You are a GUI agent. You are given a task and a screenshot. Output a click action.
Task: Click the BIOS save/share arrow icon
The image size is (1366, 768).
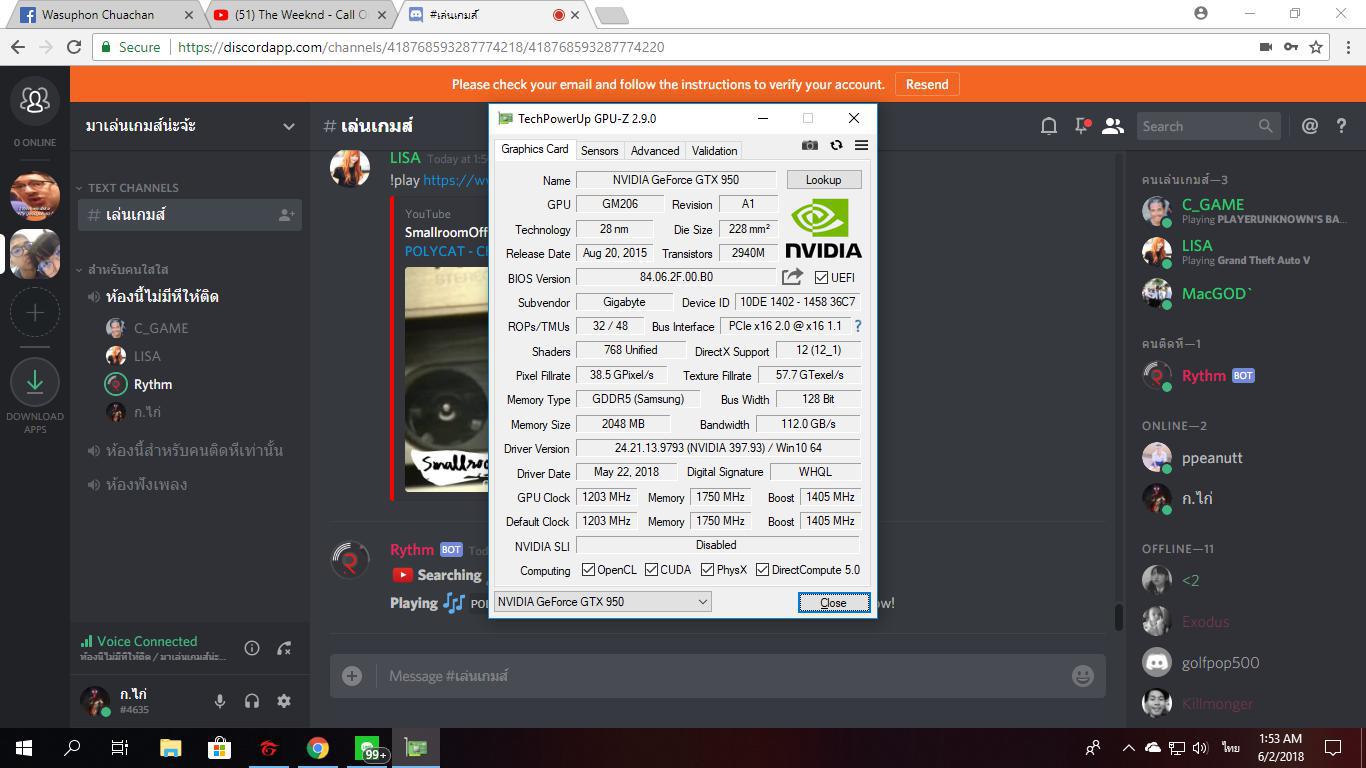pyautogui.click(x=792, y=277)
